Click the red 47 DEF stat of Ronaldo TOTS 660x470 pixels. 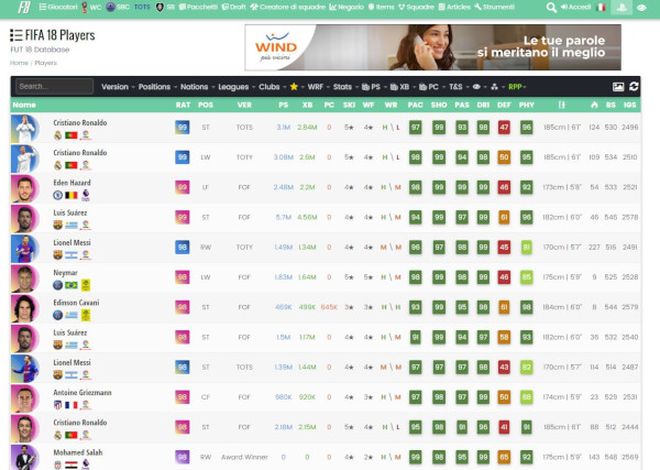(x=504, y=127)
